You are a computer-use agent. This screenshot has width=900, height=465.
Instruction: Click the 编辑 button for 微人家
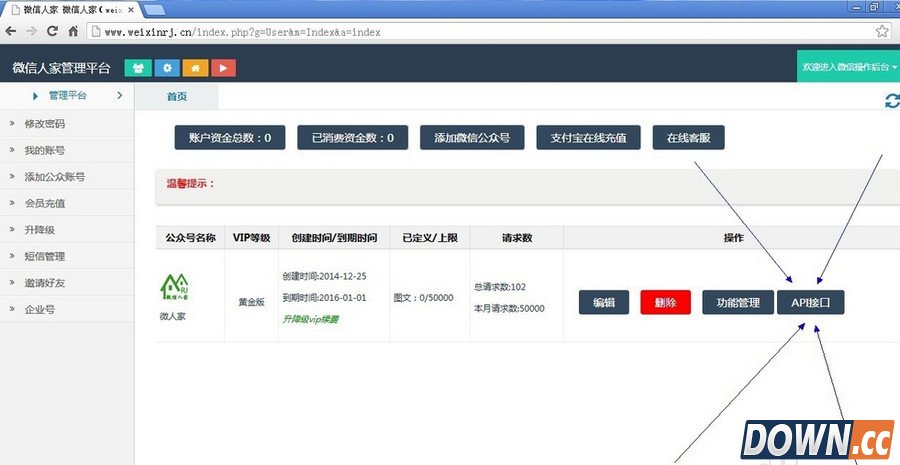pos(604,303)
